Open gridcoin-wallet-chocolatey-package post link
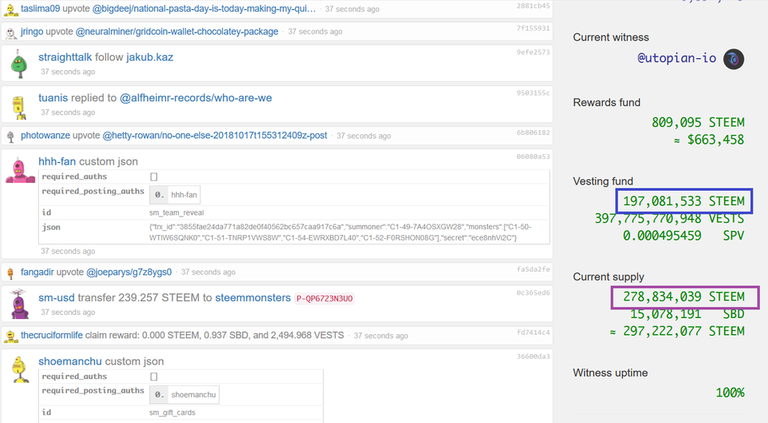This screenshot has height=423, width=768. [177, 31]
